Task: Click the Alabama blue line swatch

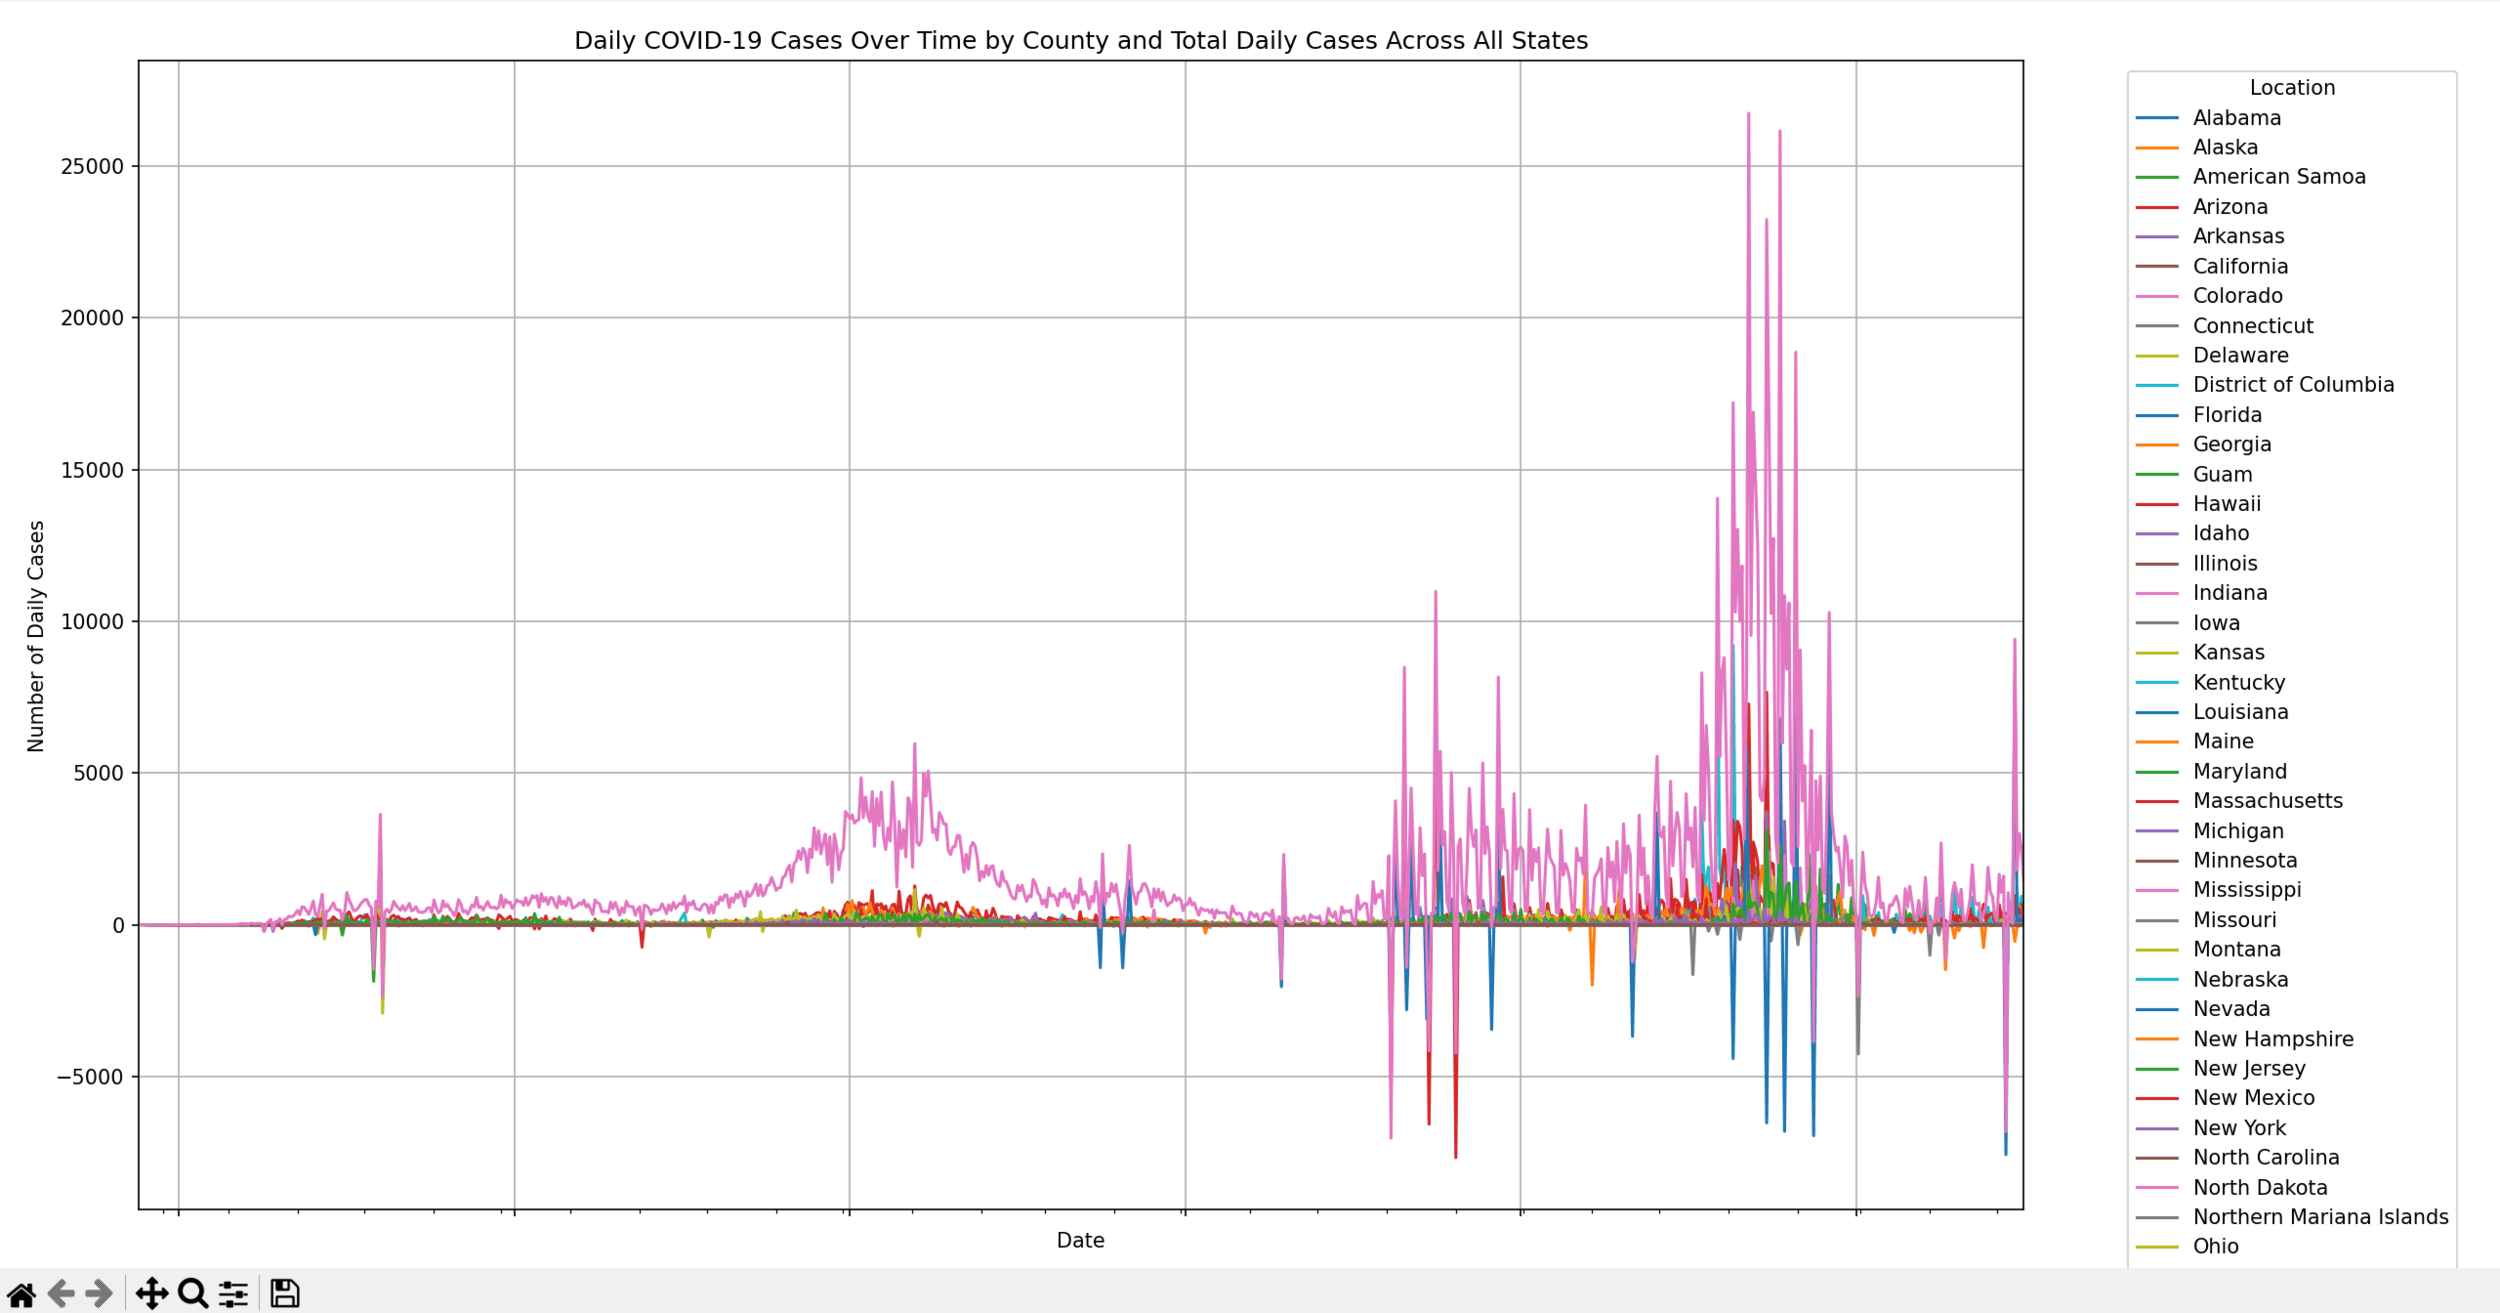Action: (2157, 118)
